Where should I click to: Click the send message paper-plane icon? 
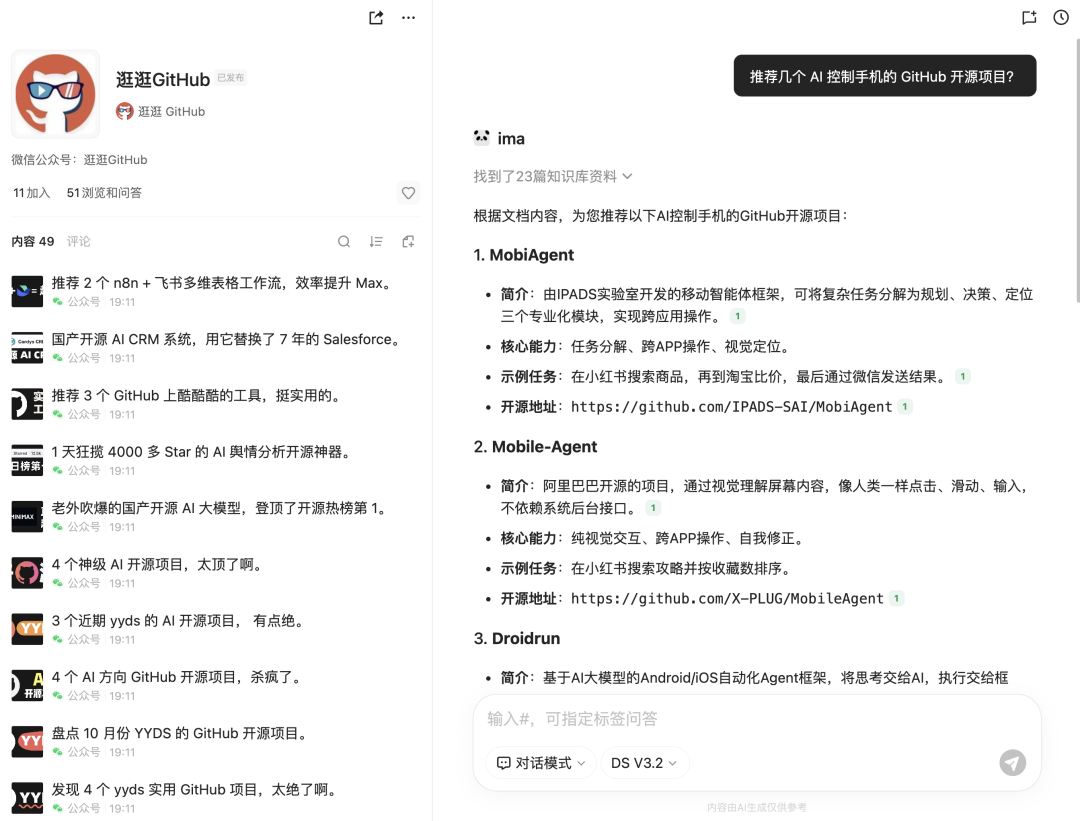(x=1012, y=762)
